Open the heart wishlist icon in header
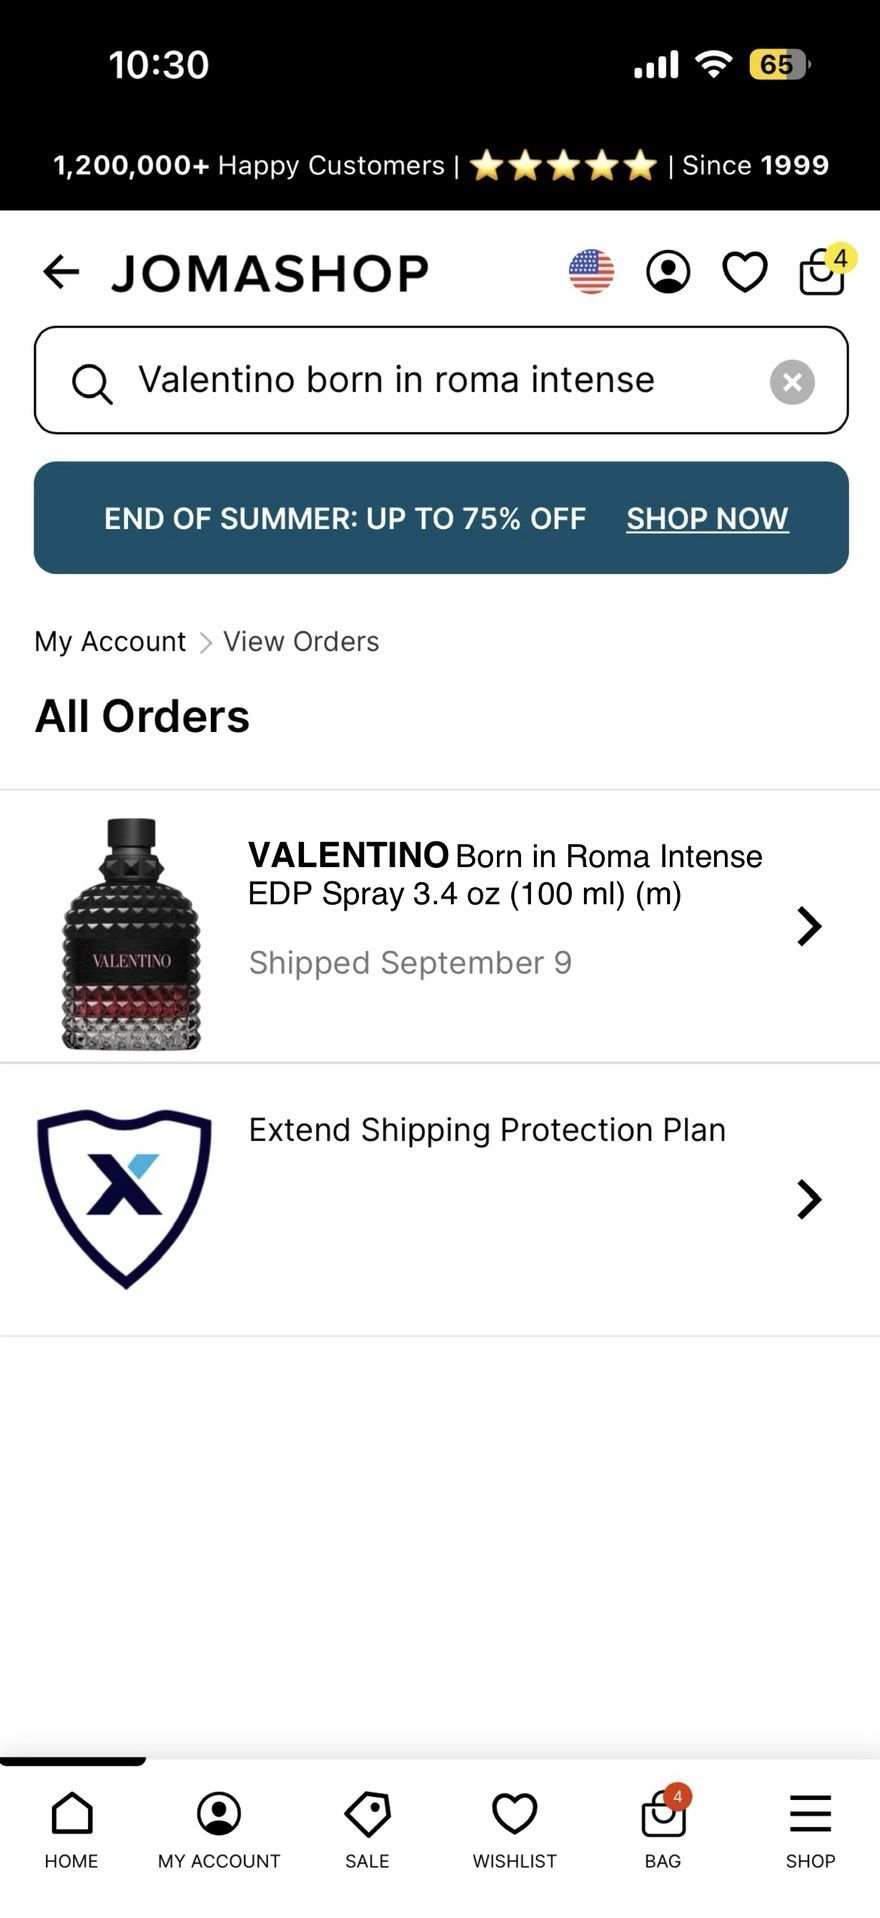The image size is (880, 1918). (745, 272)
